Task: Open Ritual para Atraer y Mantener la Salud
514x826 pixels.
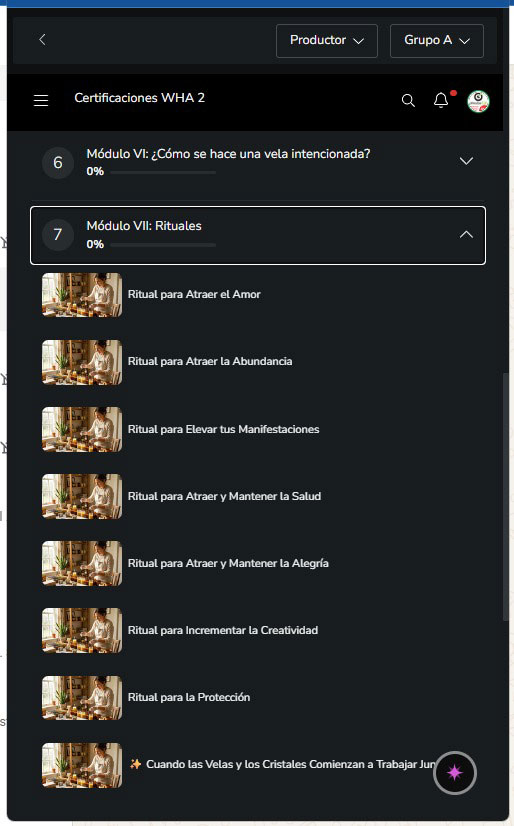Action: click(x=224, y=496)
